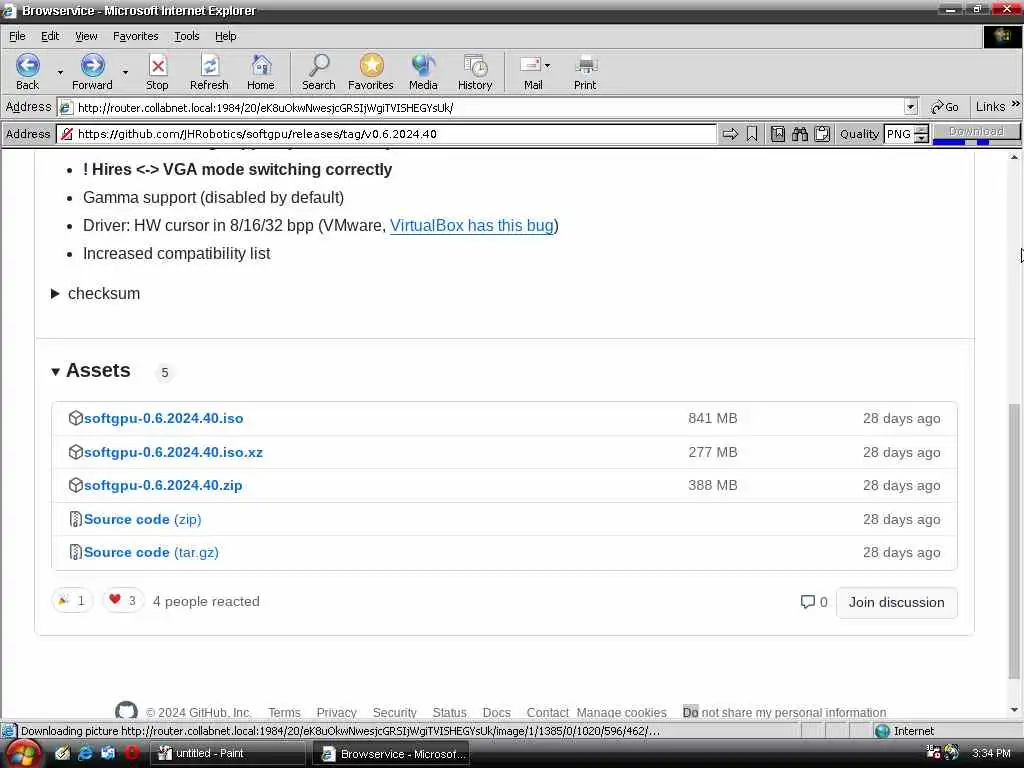Click the GitHub octocat logo in footer
This screenshot has height=768, width=1024.
(126, 711)
